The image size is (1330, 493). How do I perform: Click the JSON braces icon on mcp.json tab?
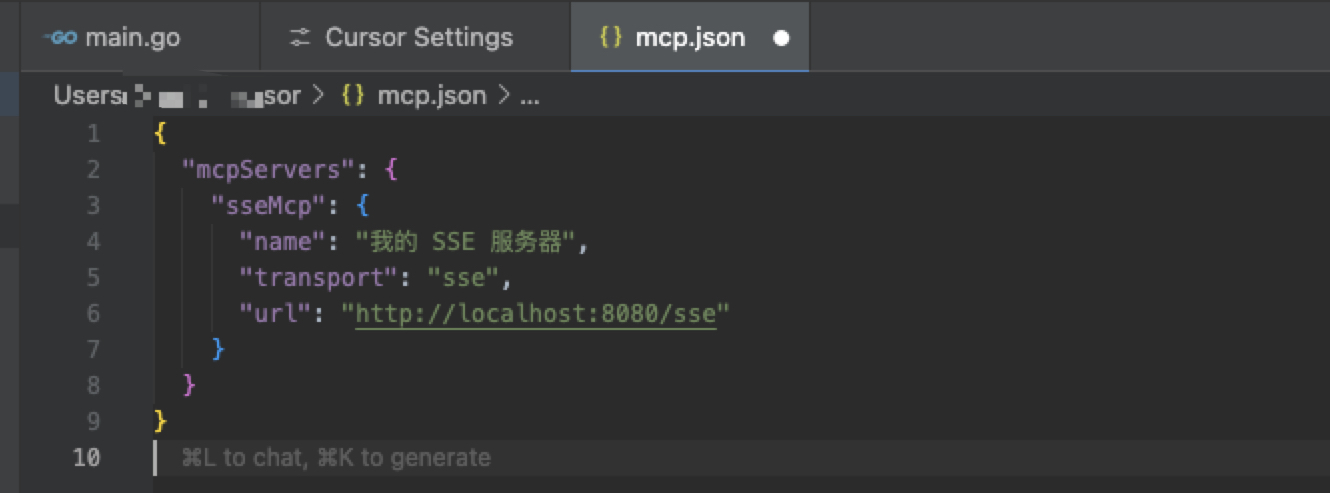(610, 38)
